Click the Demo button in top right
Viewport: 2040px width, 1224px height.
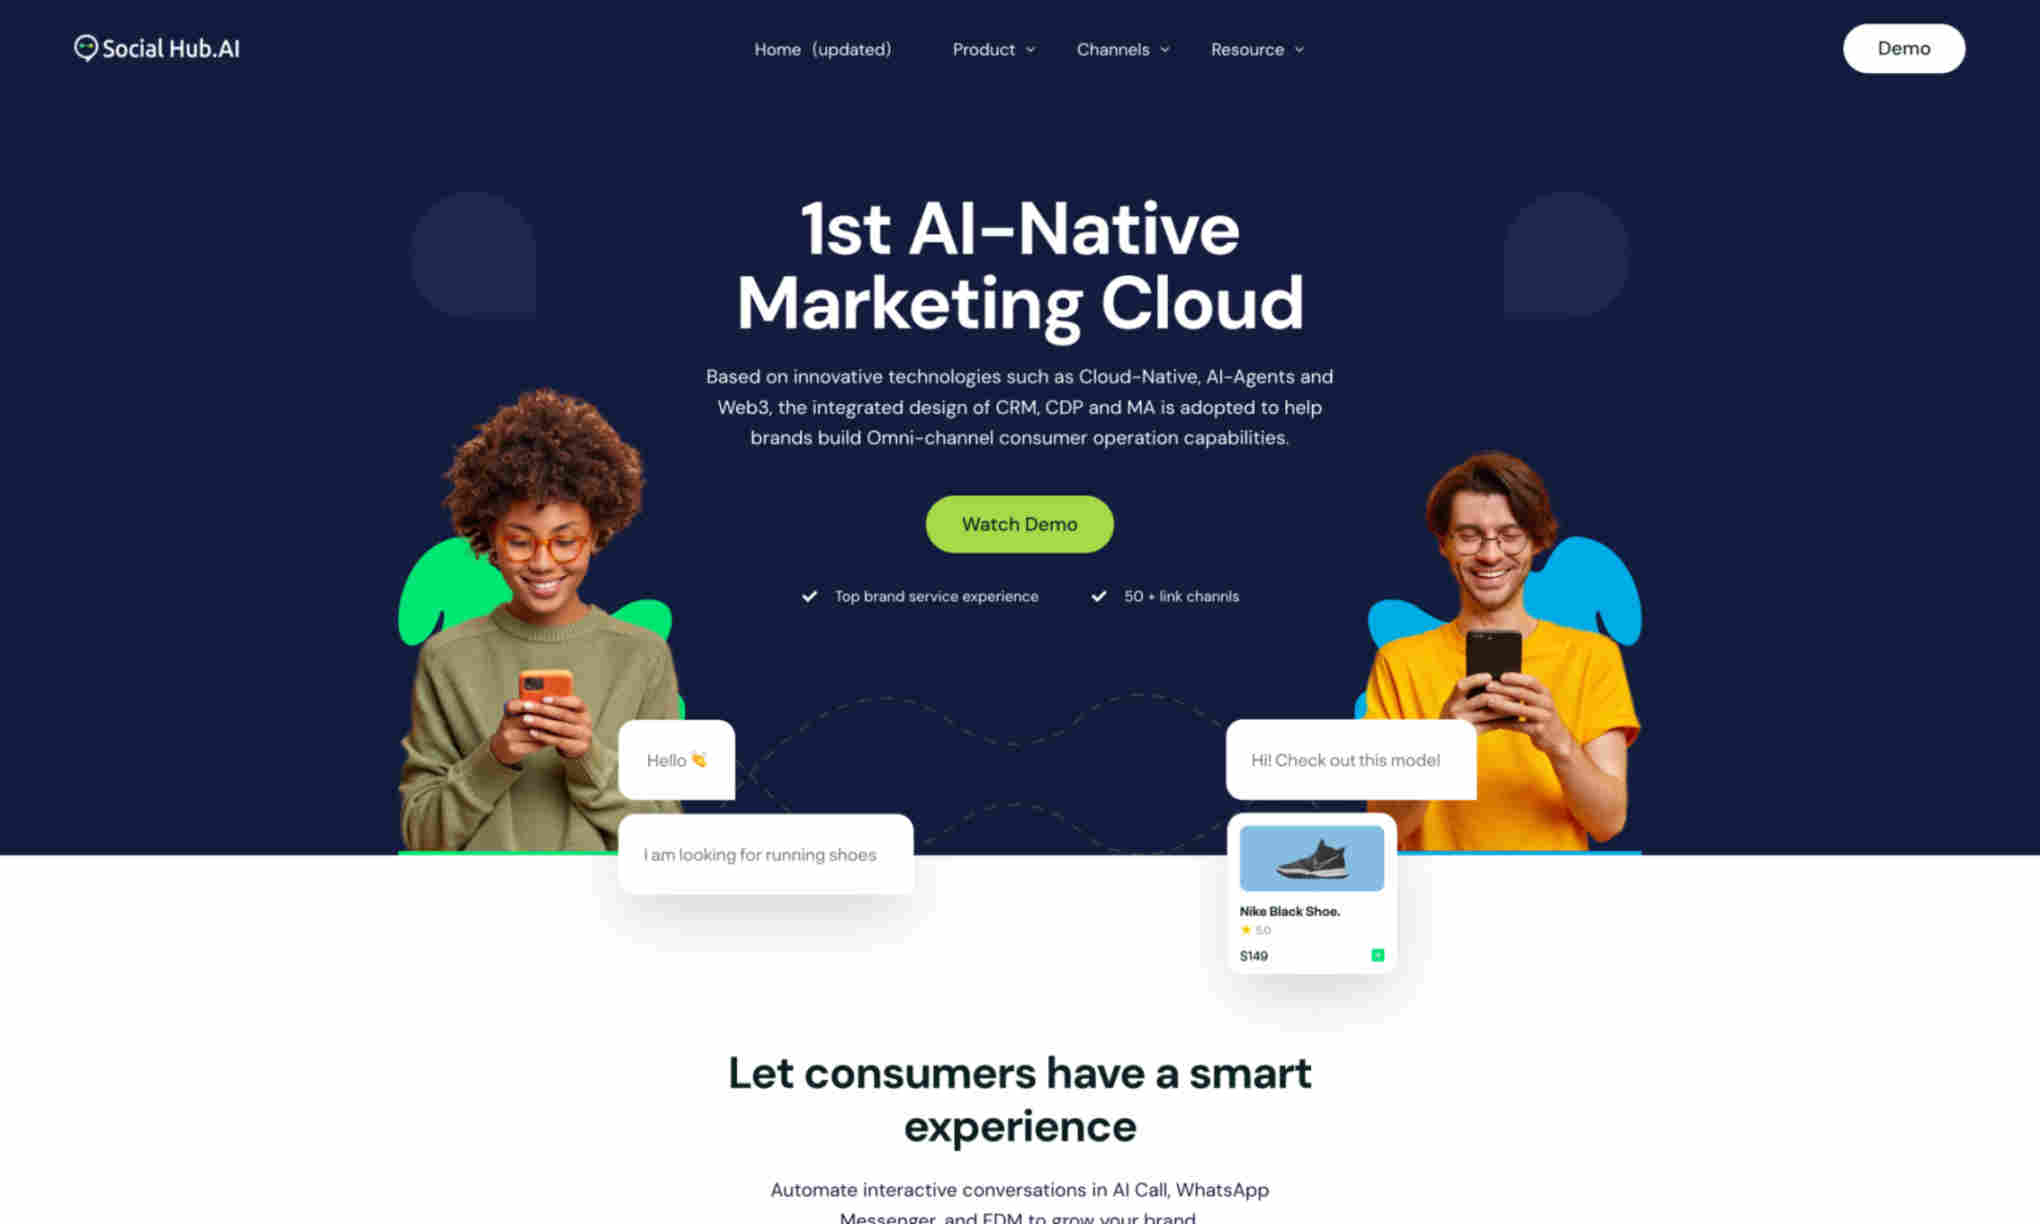click(x=1902, y=48)
